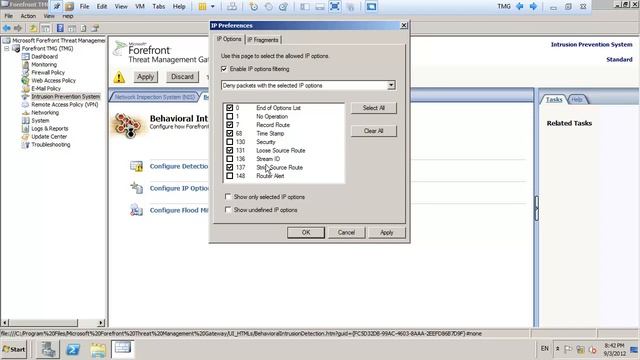Screen dimensions: 640x360
Task: Click Apply in IP Preferences dialog
Action: tap(387, 232)
